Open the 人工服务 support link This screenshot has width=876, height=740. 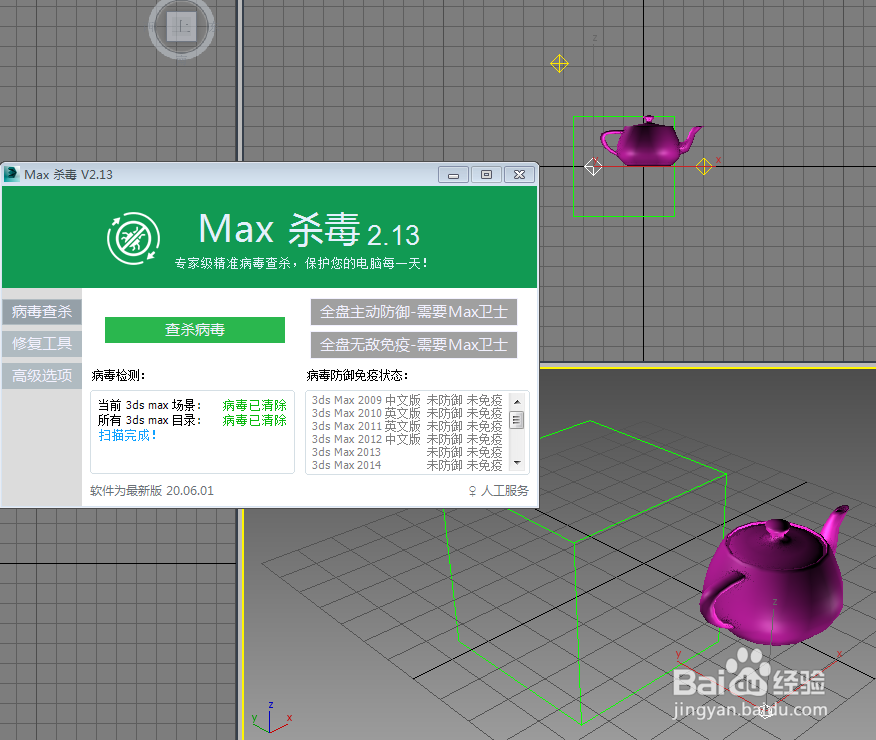[498, 490]
